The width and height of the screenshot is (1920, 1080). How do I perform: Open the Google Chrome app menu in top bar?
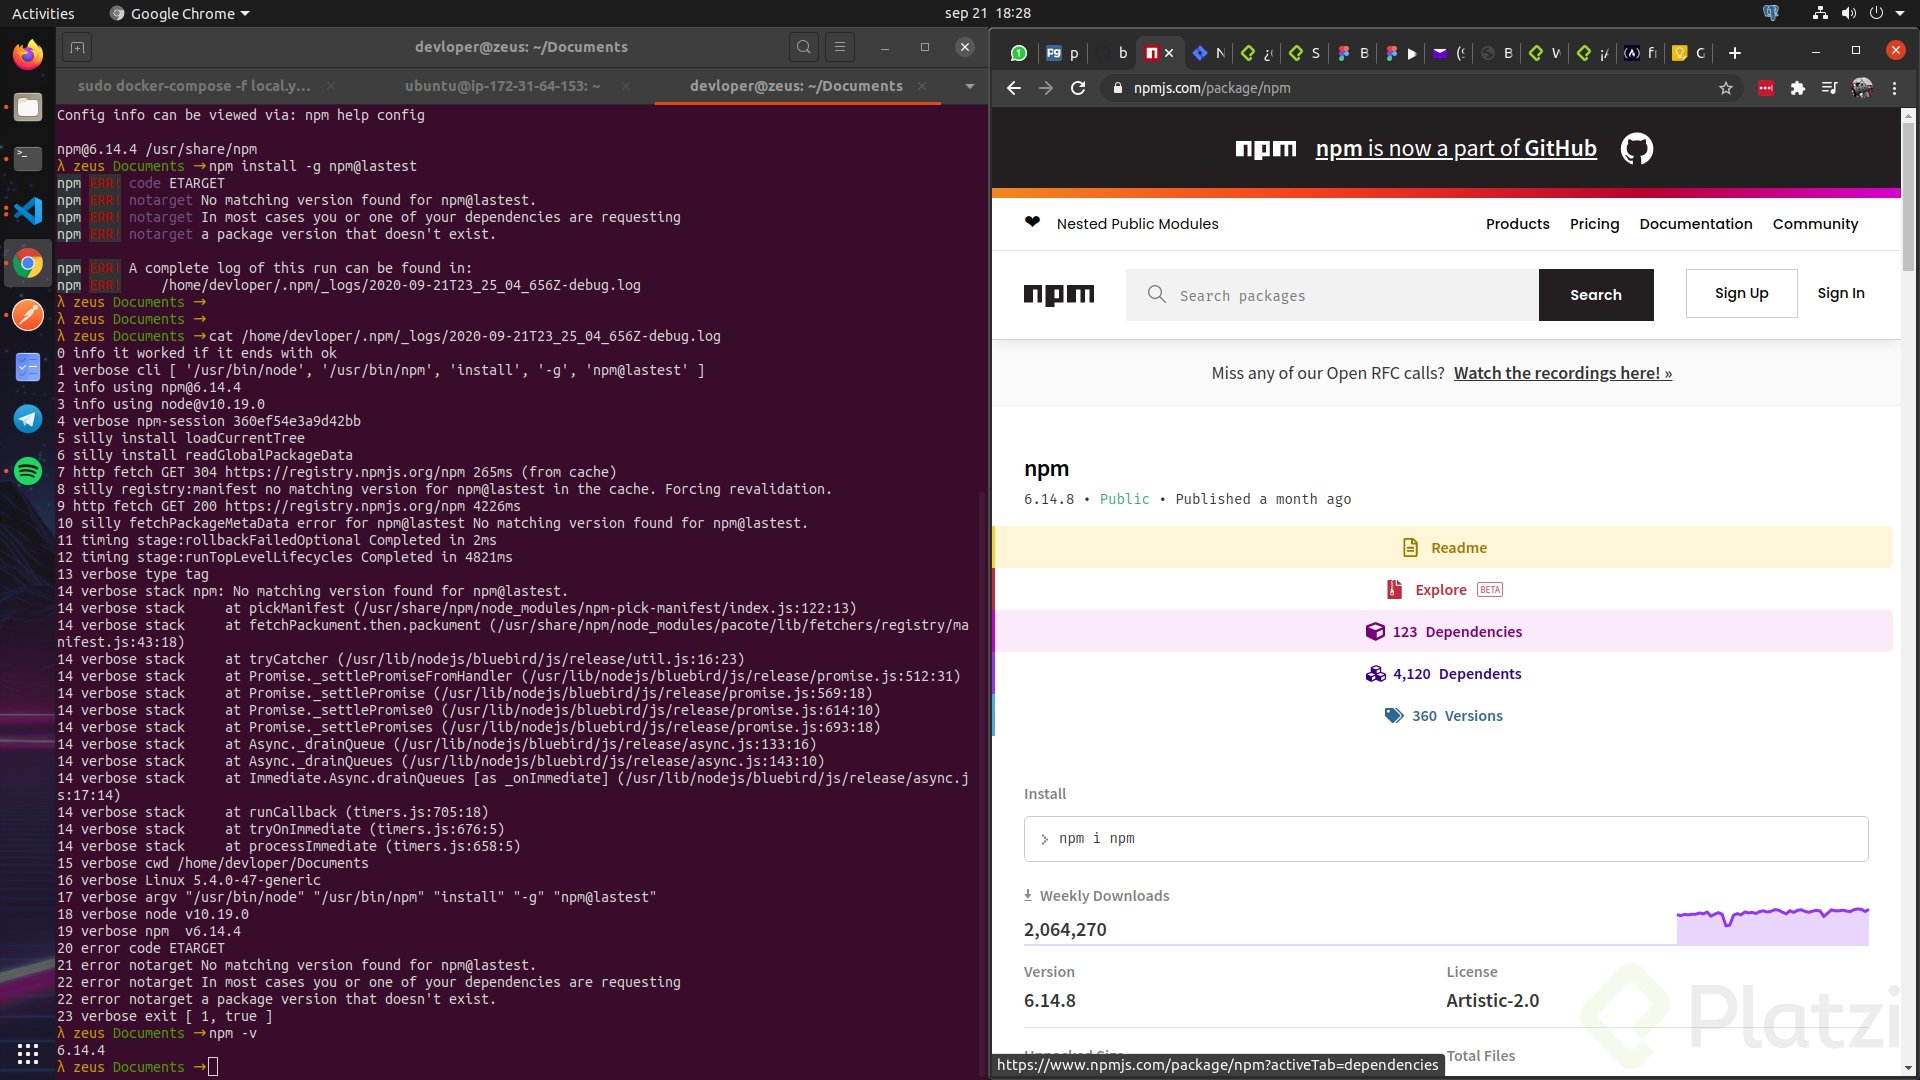tap(179, 13)
